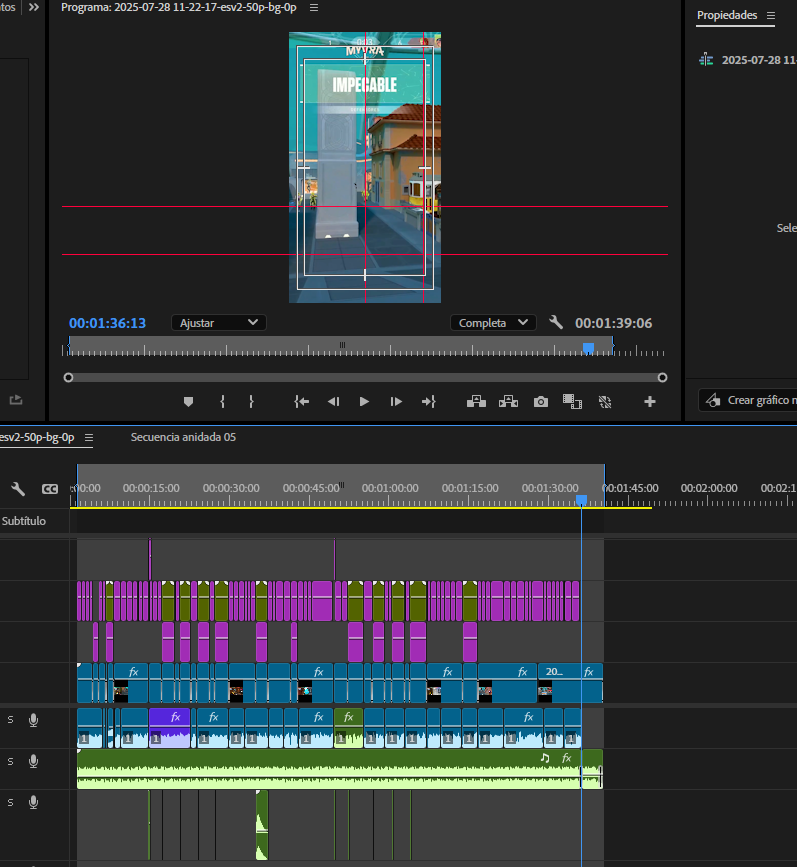
Task: Open the Program panel hamburger menu
Action: [314, 8]
